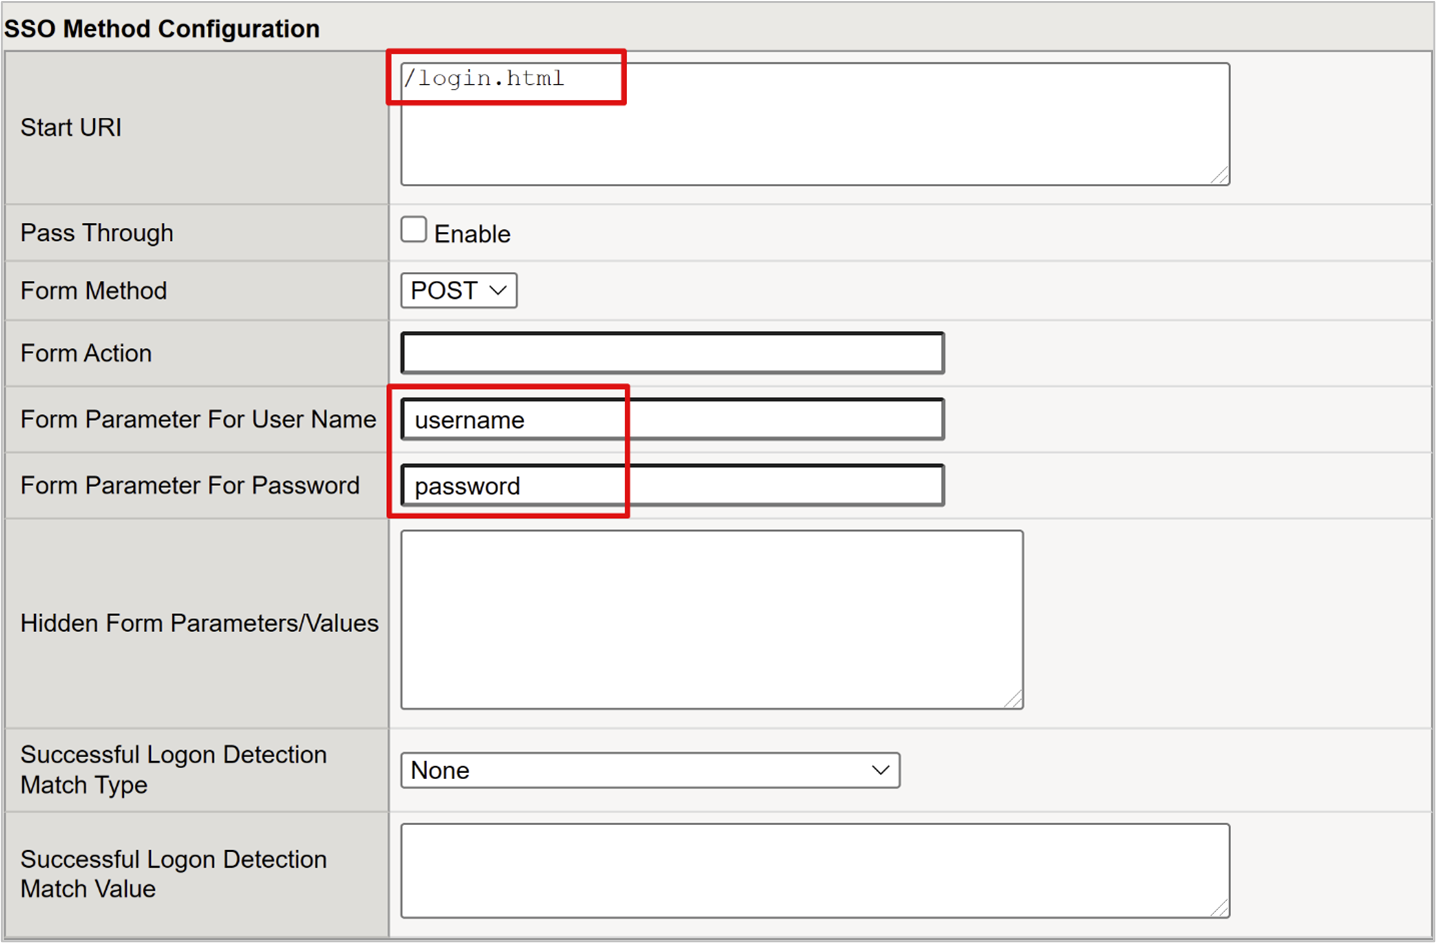Enable the Pass Through option
The height and width of the screenshot is (943, 1436).
[413, 229]
